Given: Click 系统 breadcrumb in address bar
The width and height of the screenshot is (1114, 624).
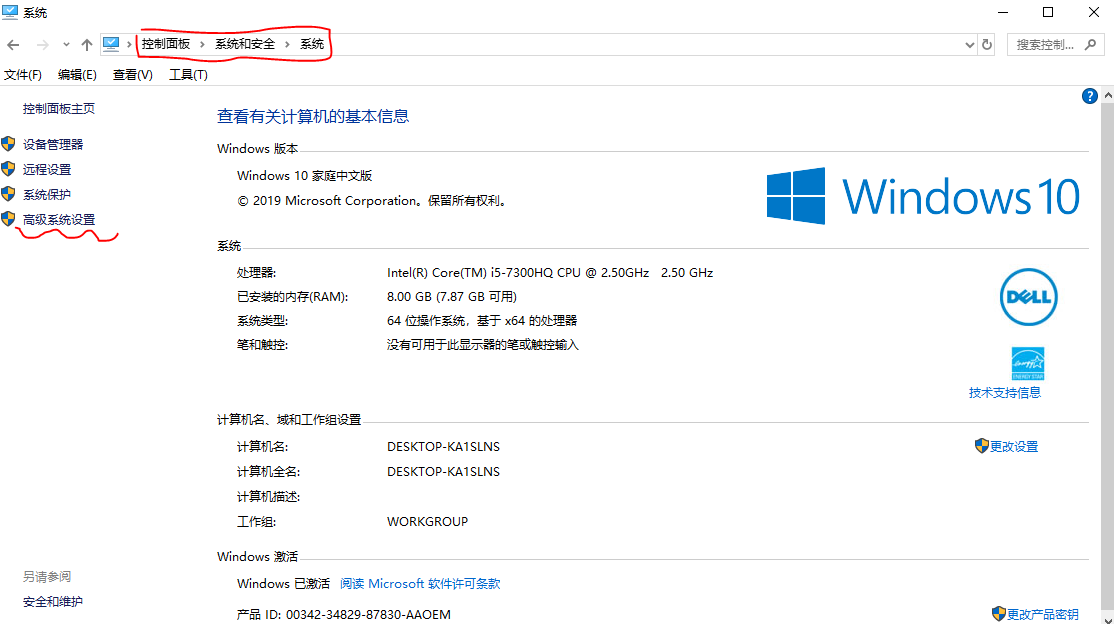Looking at the screenshot, I should tap(312, 44).
